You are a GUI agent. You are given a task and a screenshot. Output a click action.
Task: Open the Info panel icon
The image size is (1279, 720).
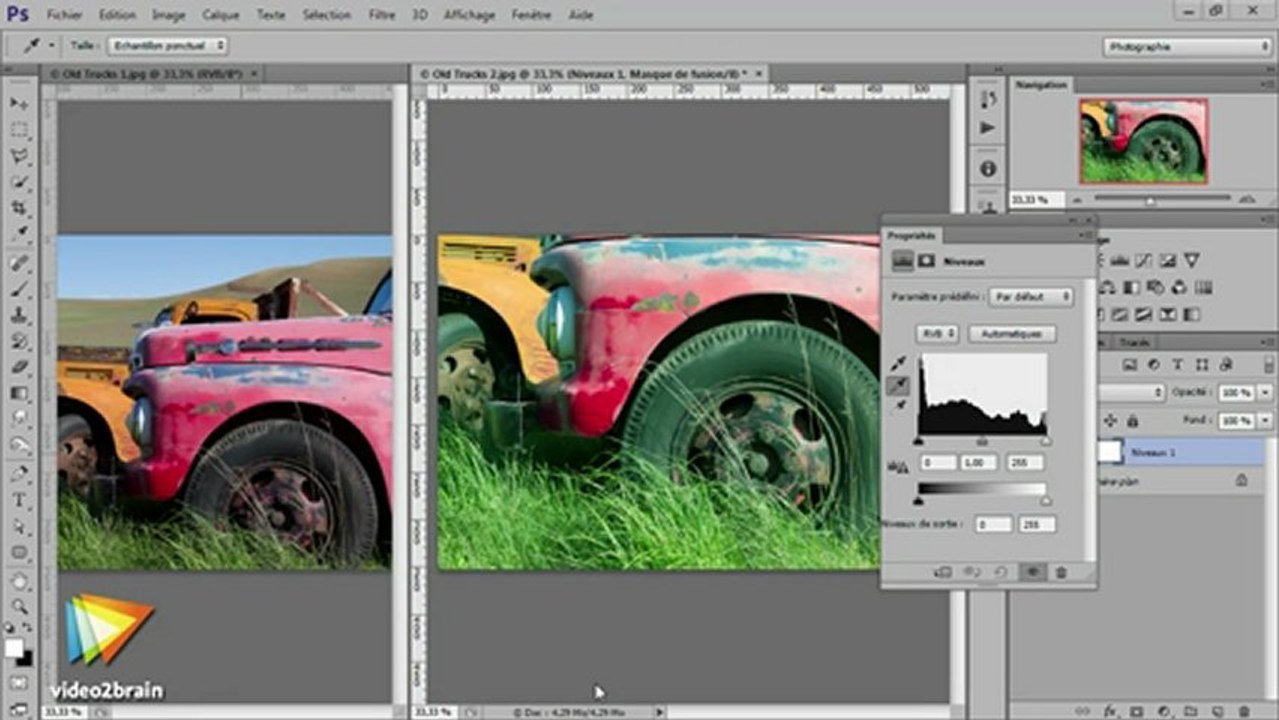(988, 169)
